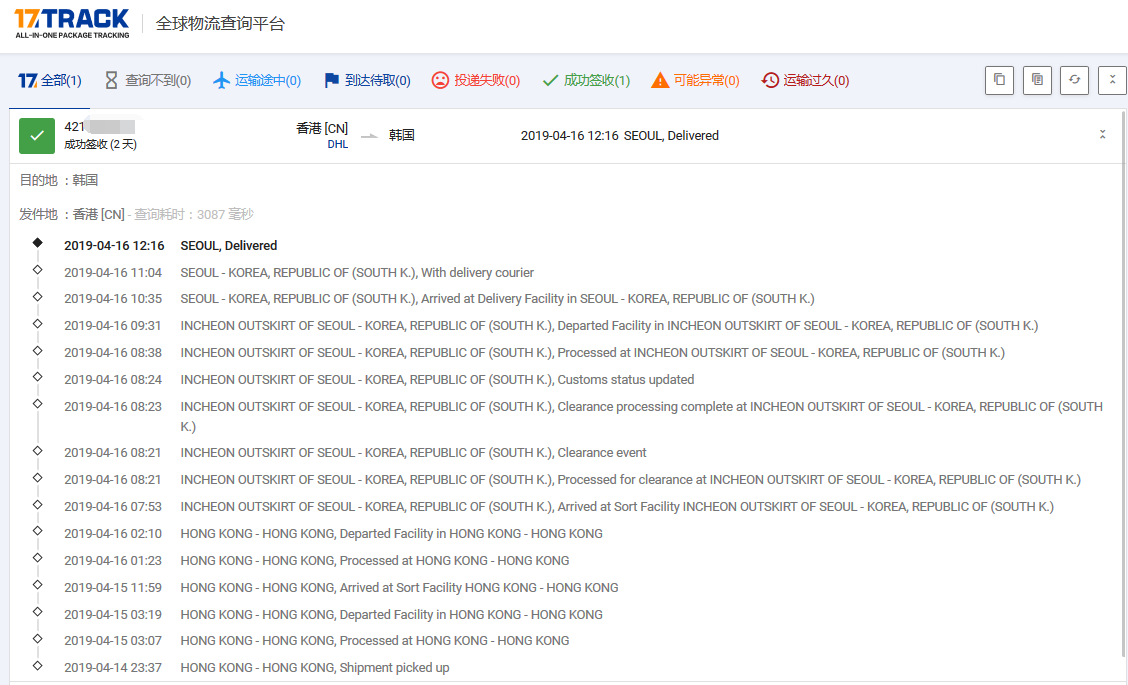Open the 运输过久(0) expired filter
This screenshot has height=685, width=1128.
[x=805, y=81]
